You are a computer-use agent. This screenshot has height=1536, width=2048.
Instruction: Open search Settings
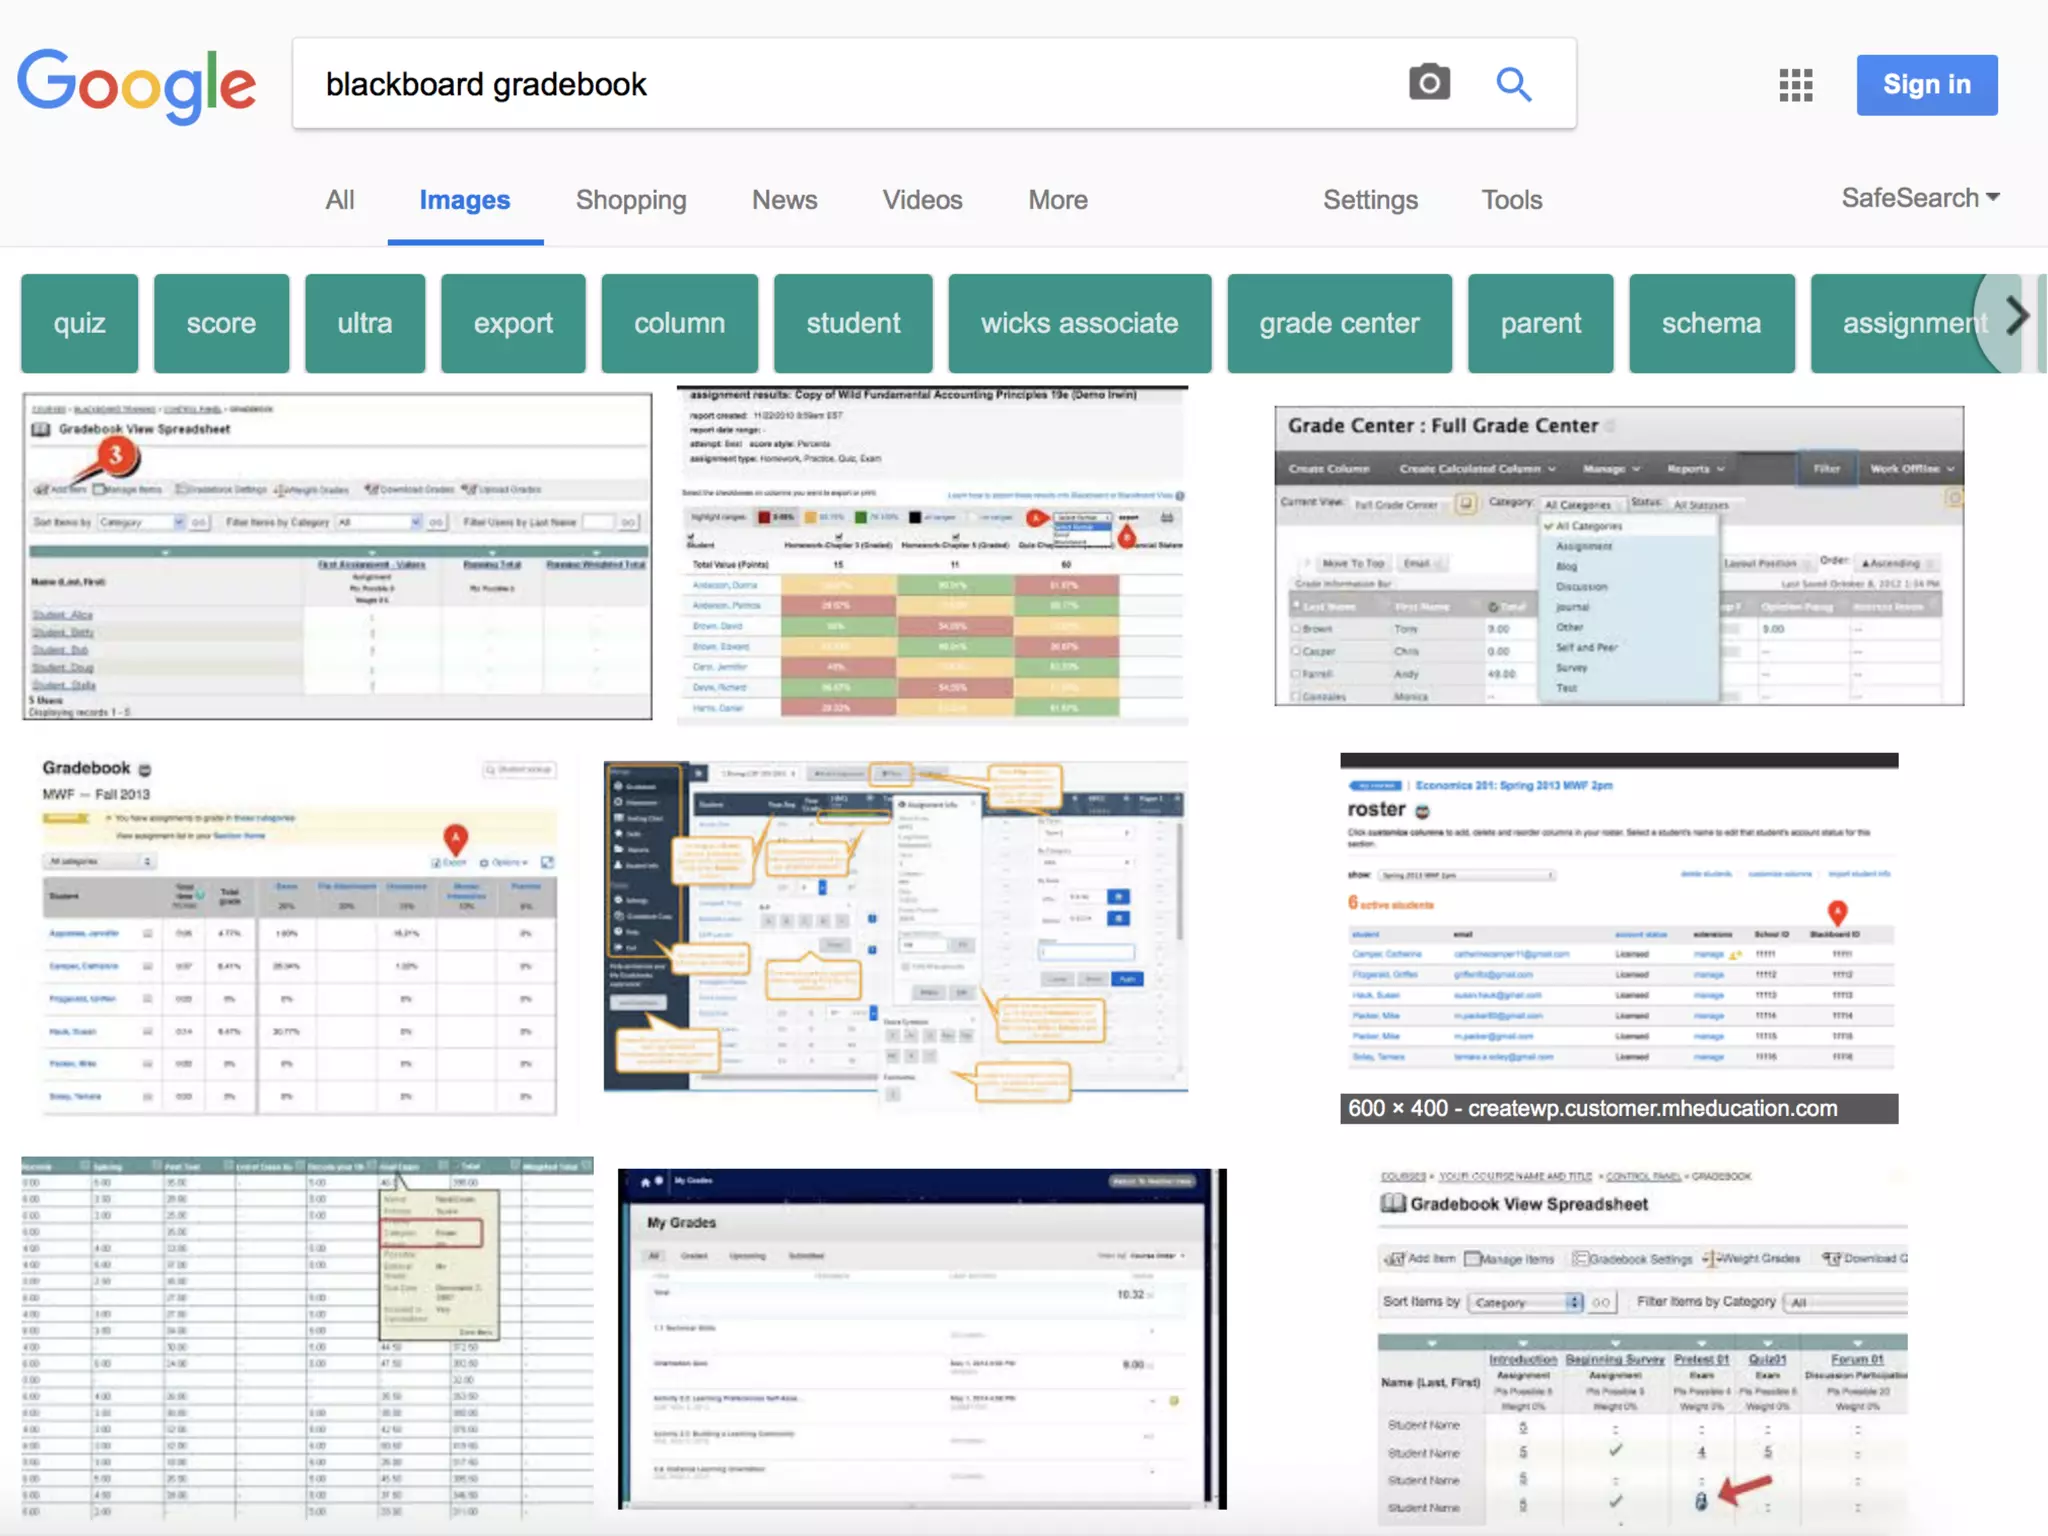coord(1370,200)
